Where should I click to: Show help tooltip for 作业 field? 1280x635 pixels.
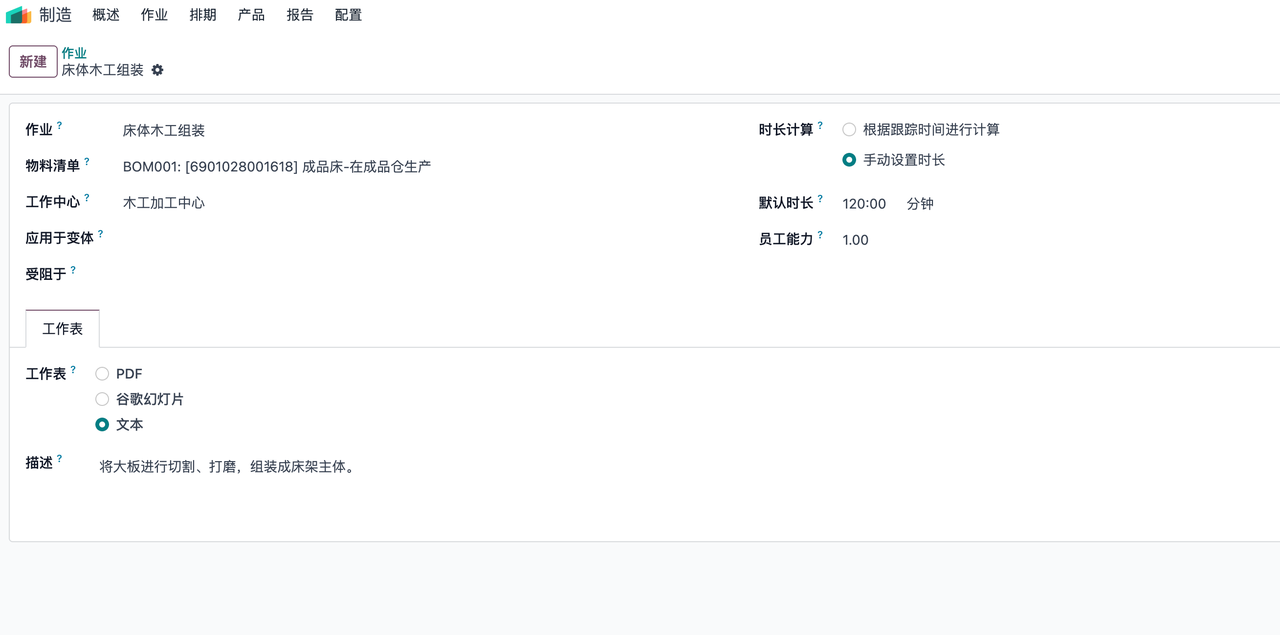[x=59, y=126]
